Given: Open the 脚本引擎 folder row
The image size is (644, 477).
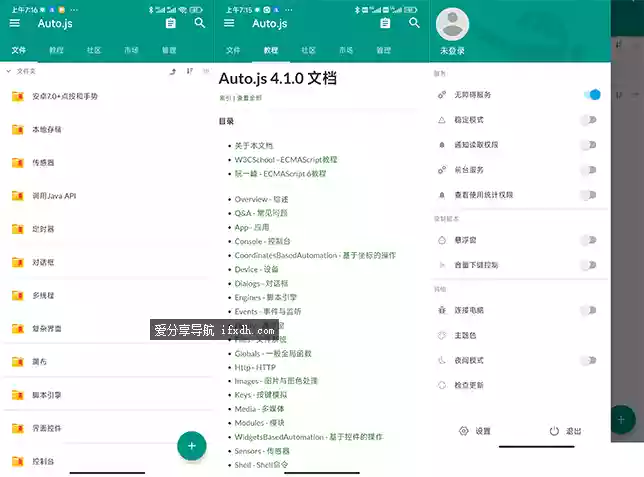Looking at the screenshot, I should click(x=107, y=395).
